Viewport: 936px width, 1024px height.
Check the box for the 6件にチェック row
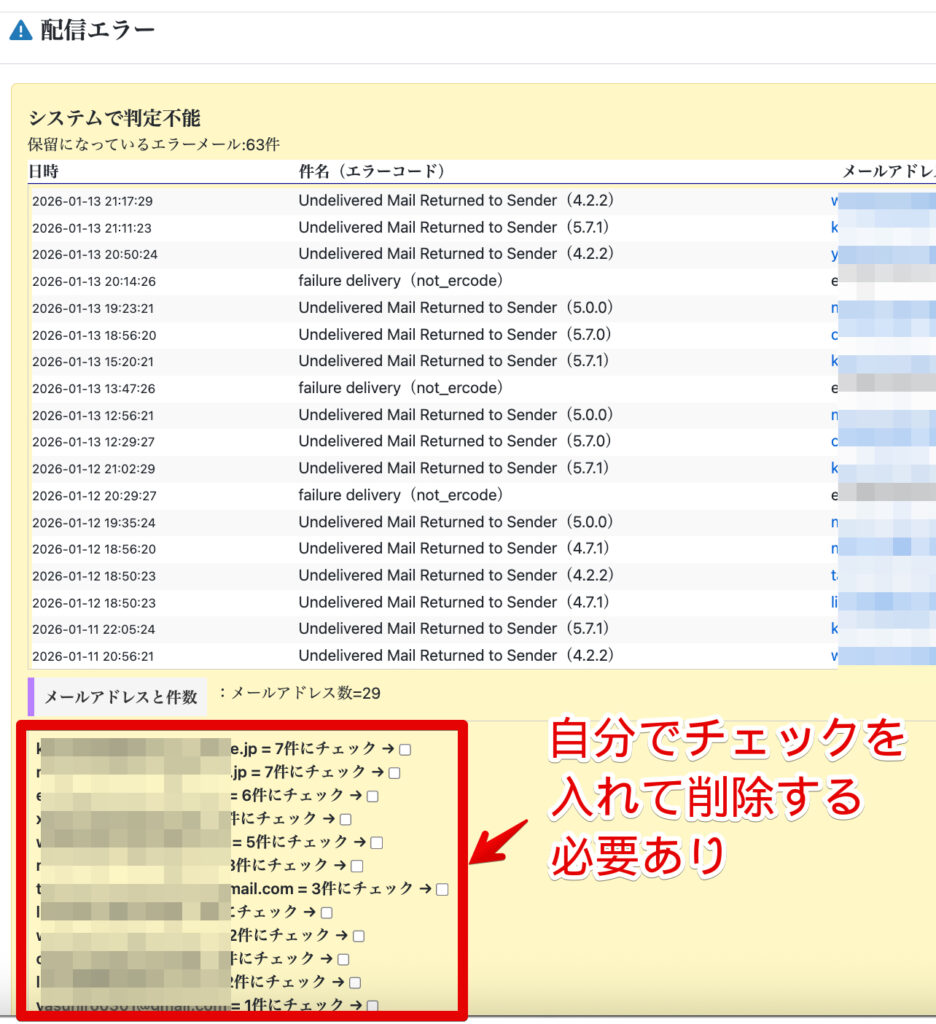click(372, 797)
